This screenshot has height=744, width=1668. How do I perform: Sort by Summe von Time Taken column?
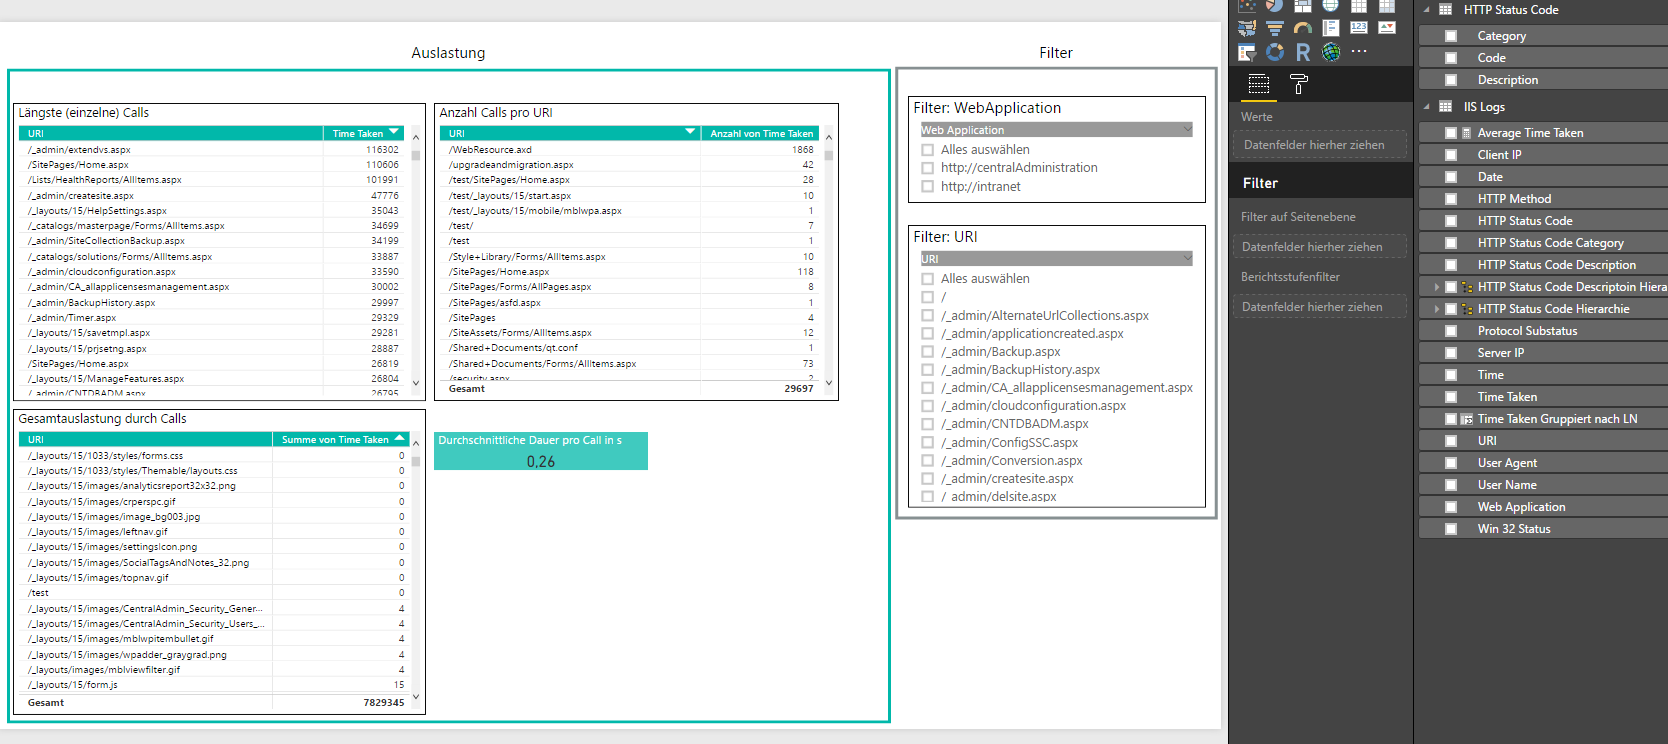(x=341, y=439)
